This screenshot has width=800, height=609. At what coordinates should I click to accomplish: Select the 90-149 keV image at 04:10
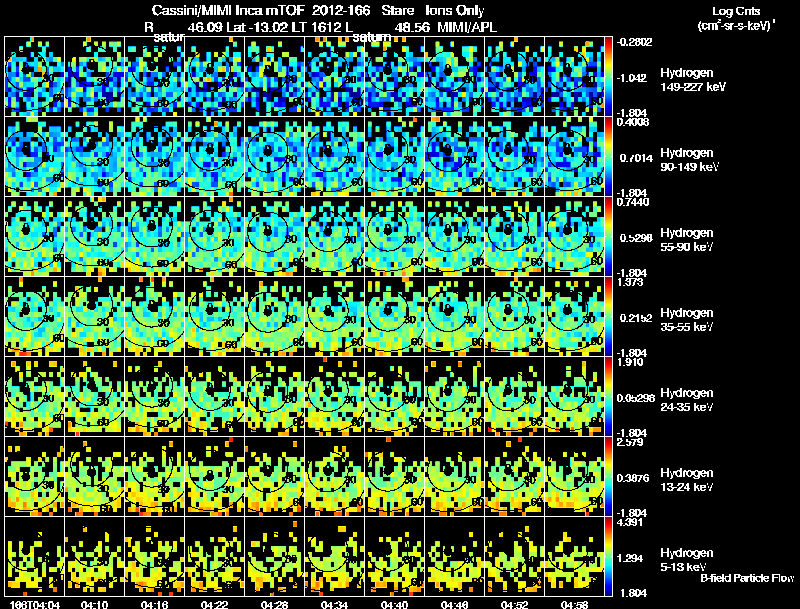point(94,156)
